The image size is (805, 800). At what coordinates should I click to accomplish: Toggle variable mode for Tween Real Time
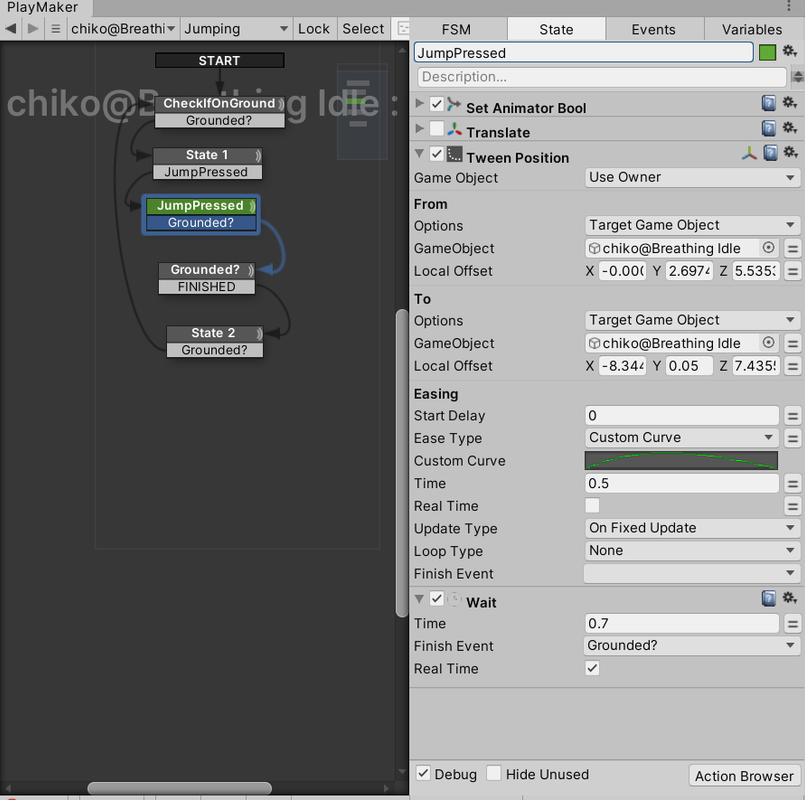792,506
